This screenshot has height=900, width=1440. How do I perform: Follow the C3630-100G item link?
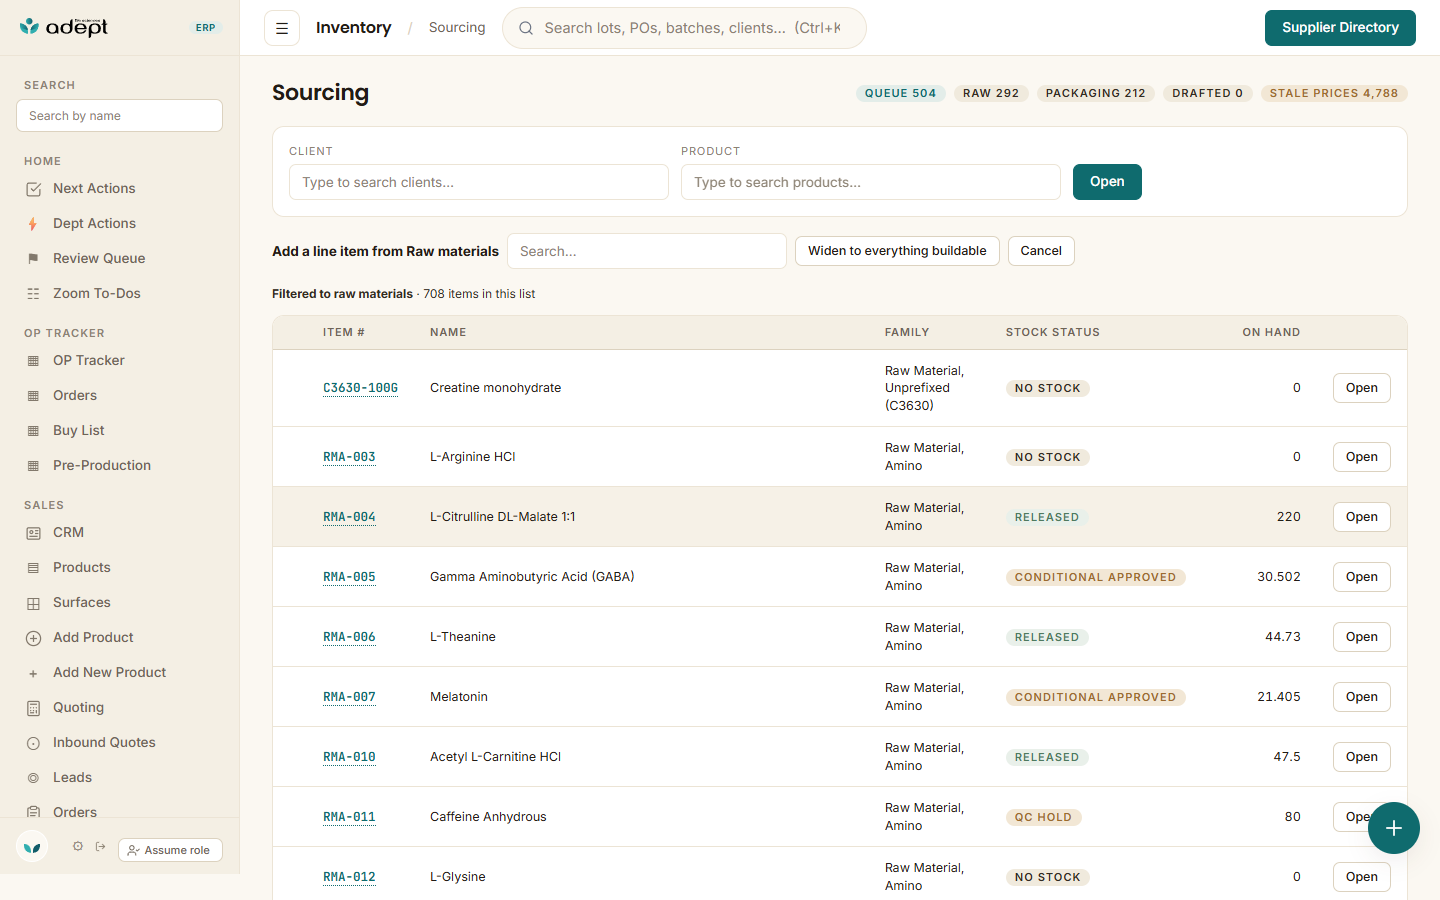pyautogui.click(x=360, y=388)
